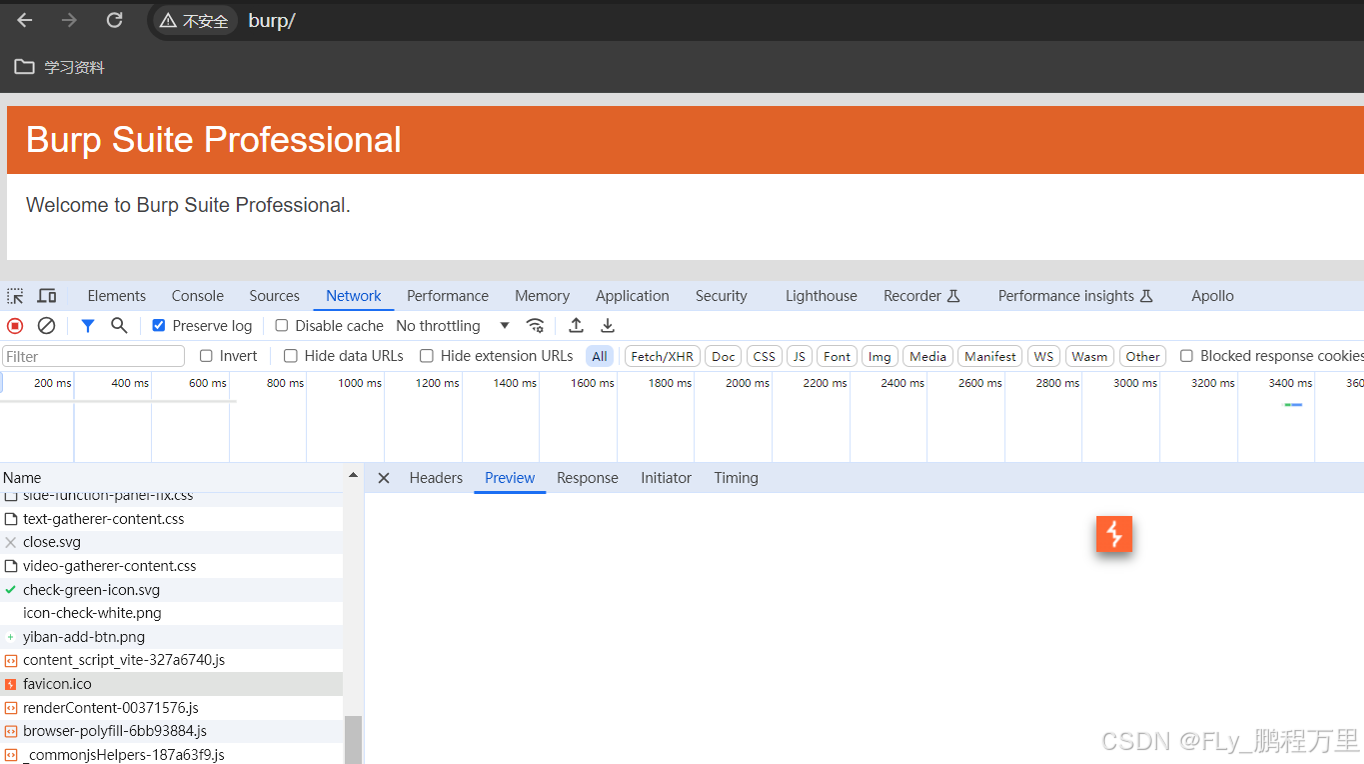Open the Apollo tab
The width and height of the screenshot is (1364, 764).
point(1212,296)
